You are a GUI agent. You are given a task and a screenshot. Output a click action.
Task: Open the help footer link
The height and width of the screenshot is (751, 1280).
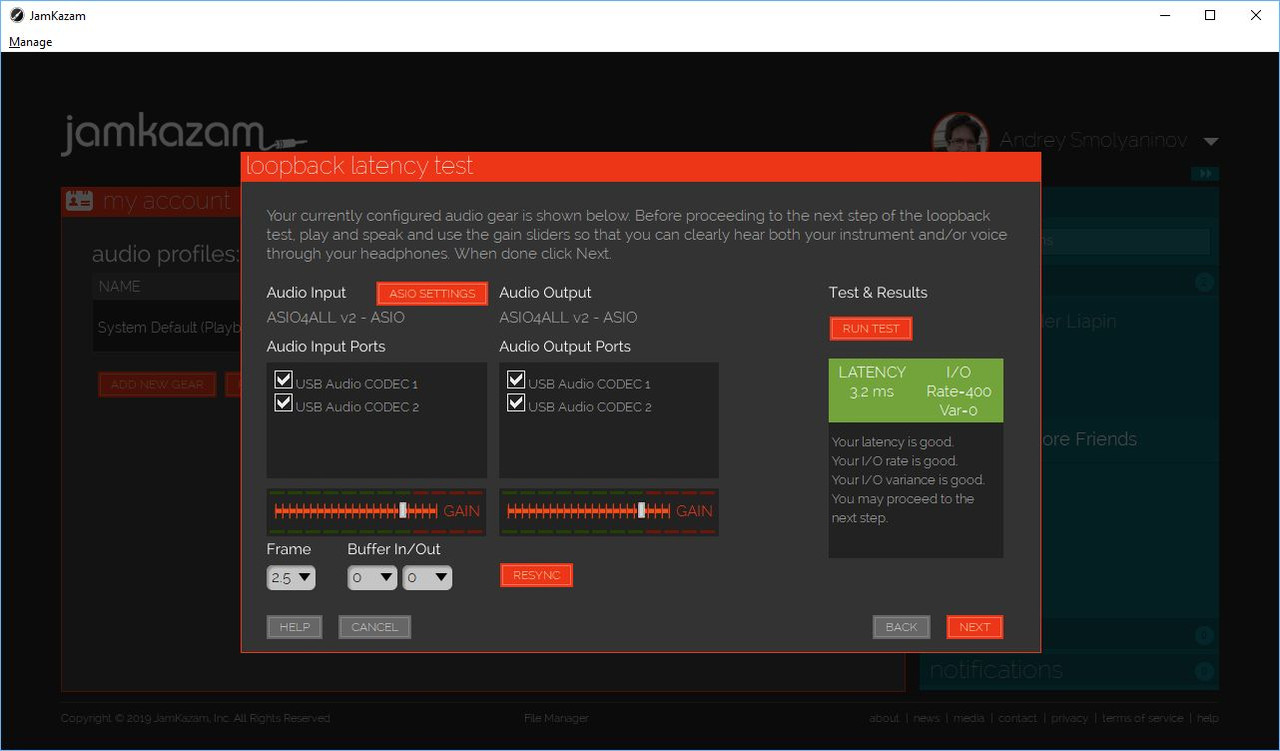pyautogui.click(x=1208, y=718)
